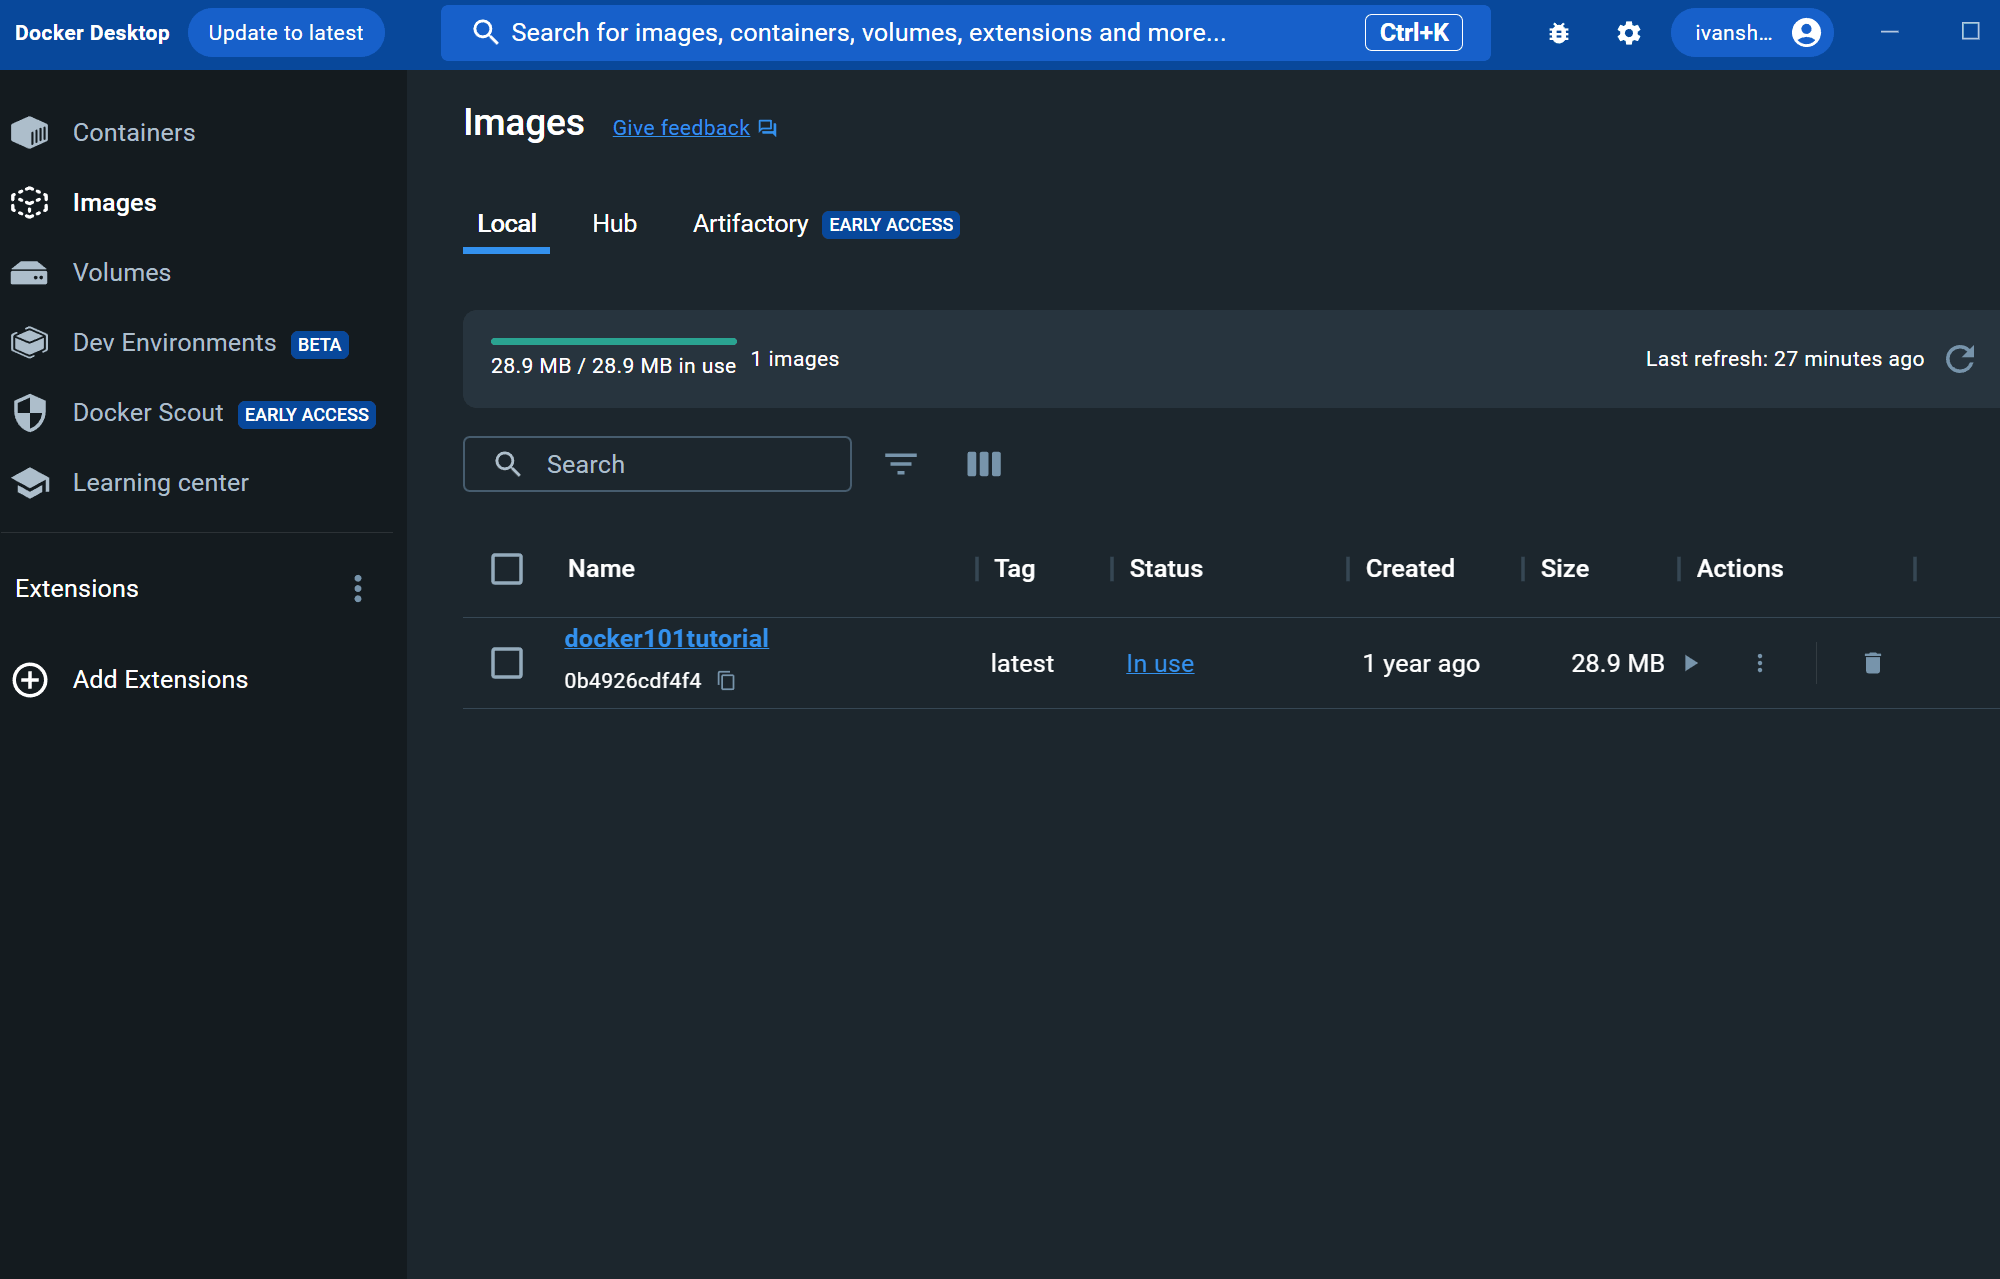Check the select-all images checkbox
This screenshot has height=1279, width=2000.
pyautogui.click(x=507, y=568)
